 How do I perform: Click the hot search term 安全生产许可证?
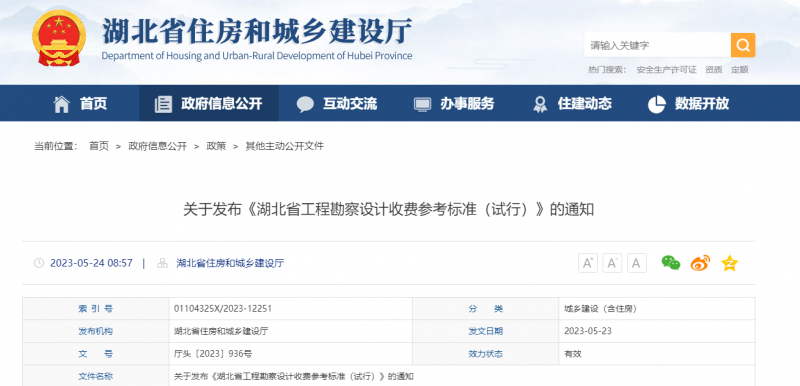666,70
